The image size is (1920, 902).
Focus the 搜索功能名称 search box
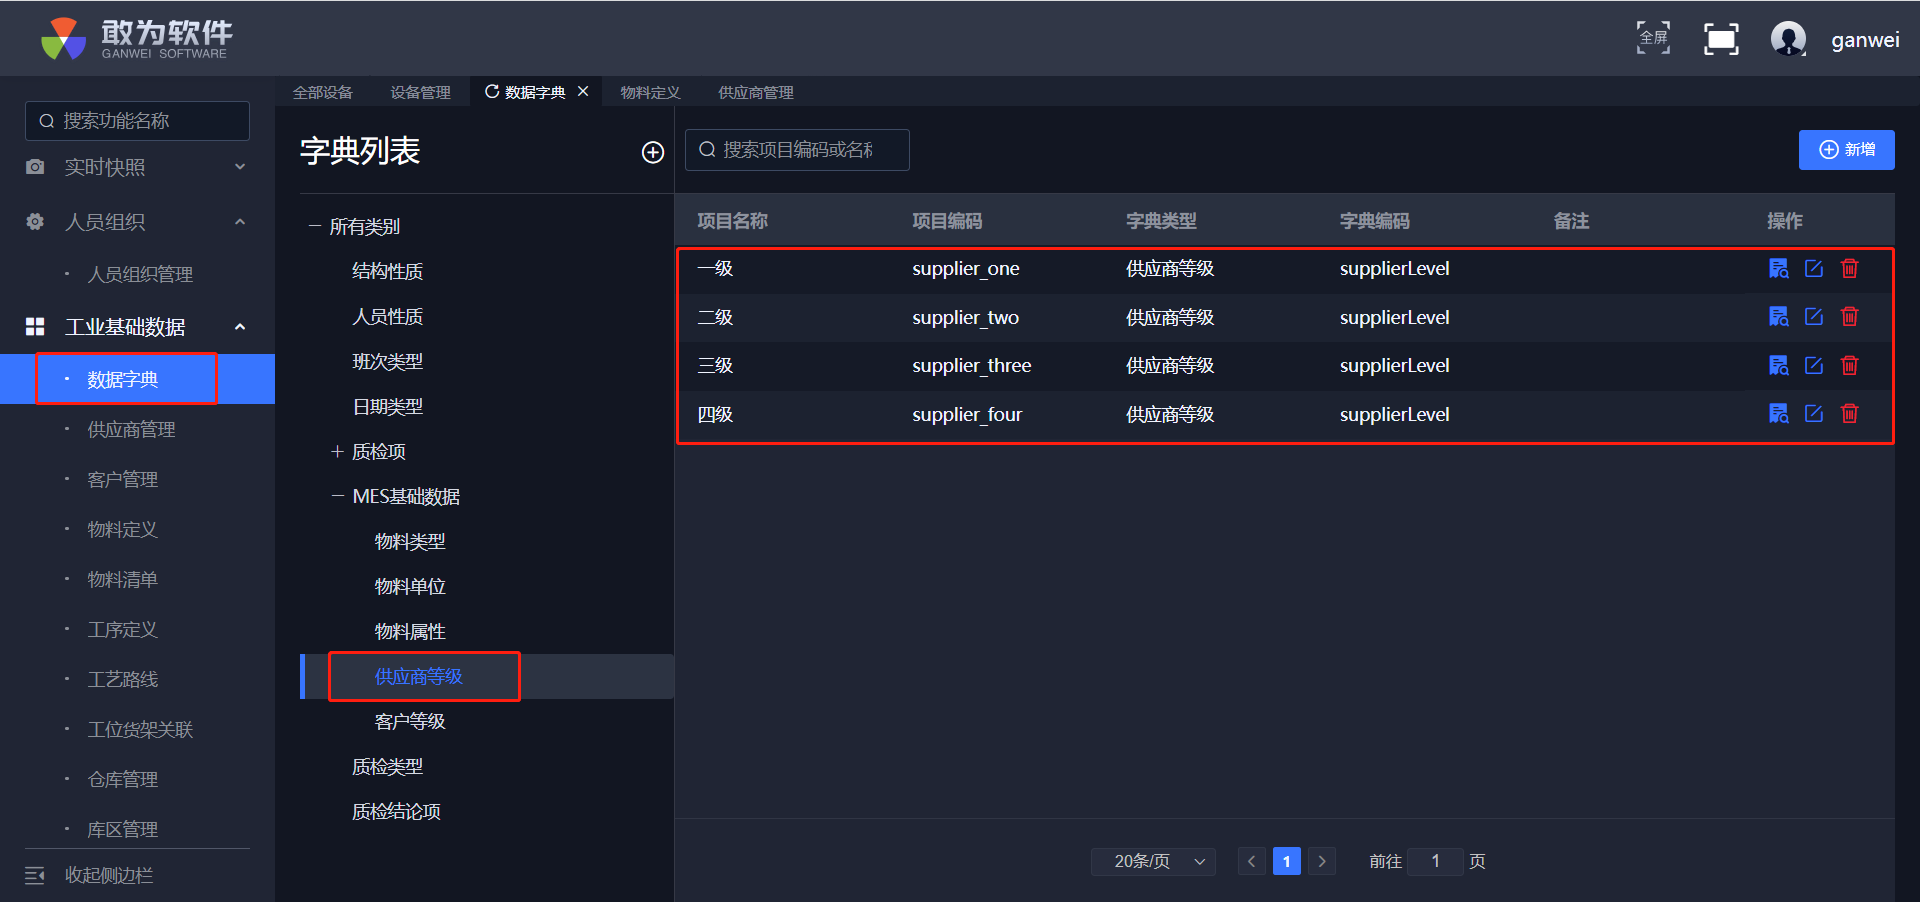(x=137, y=121)
